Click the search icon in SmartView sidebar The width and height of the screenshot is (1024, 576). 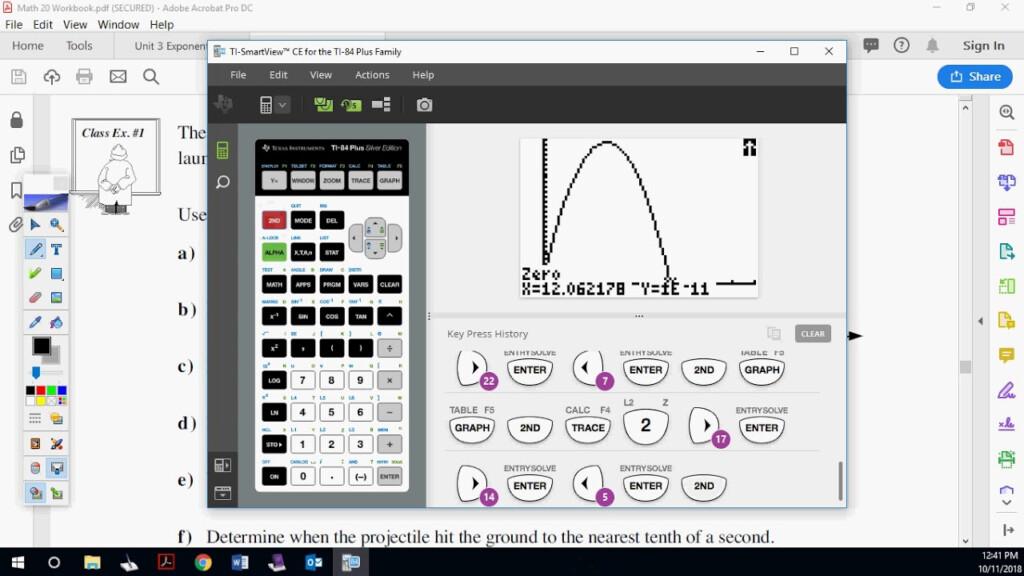pos(223,182)
